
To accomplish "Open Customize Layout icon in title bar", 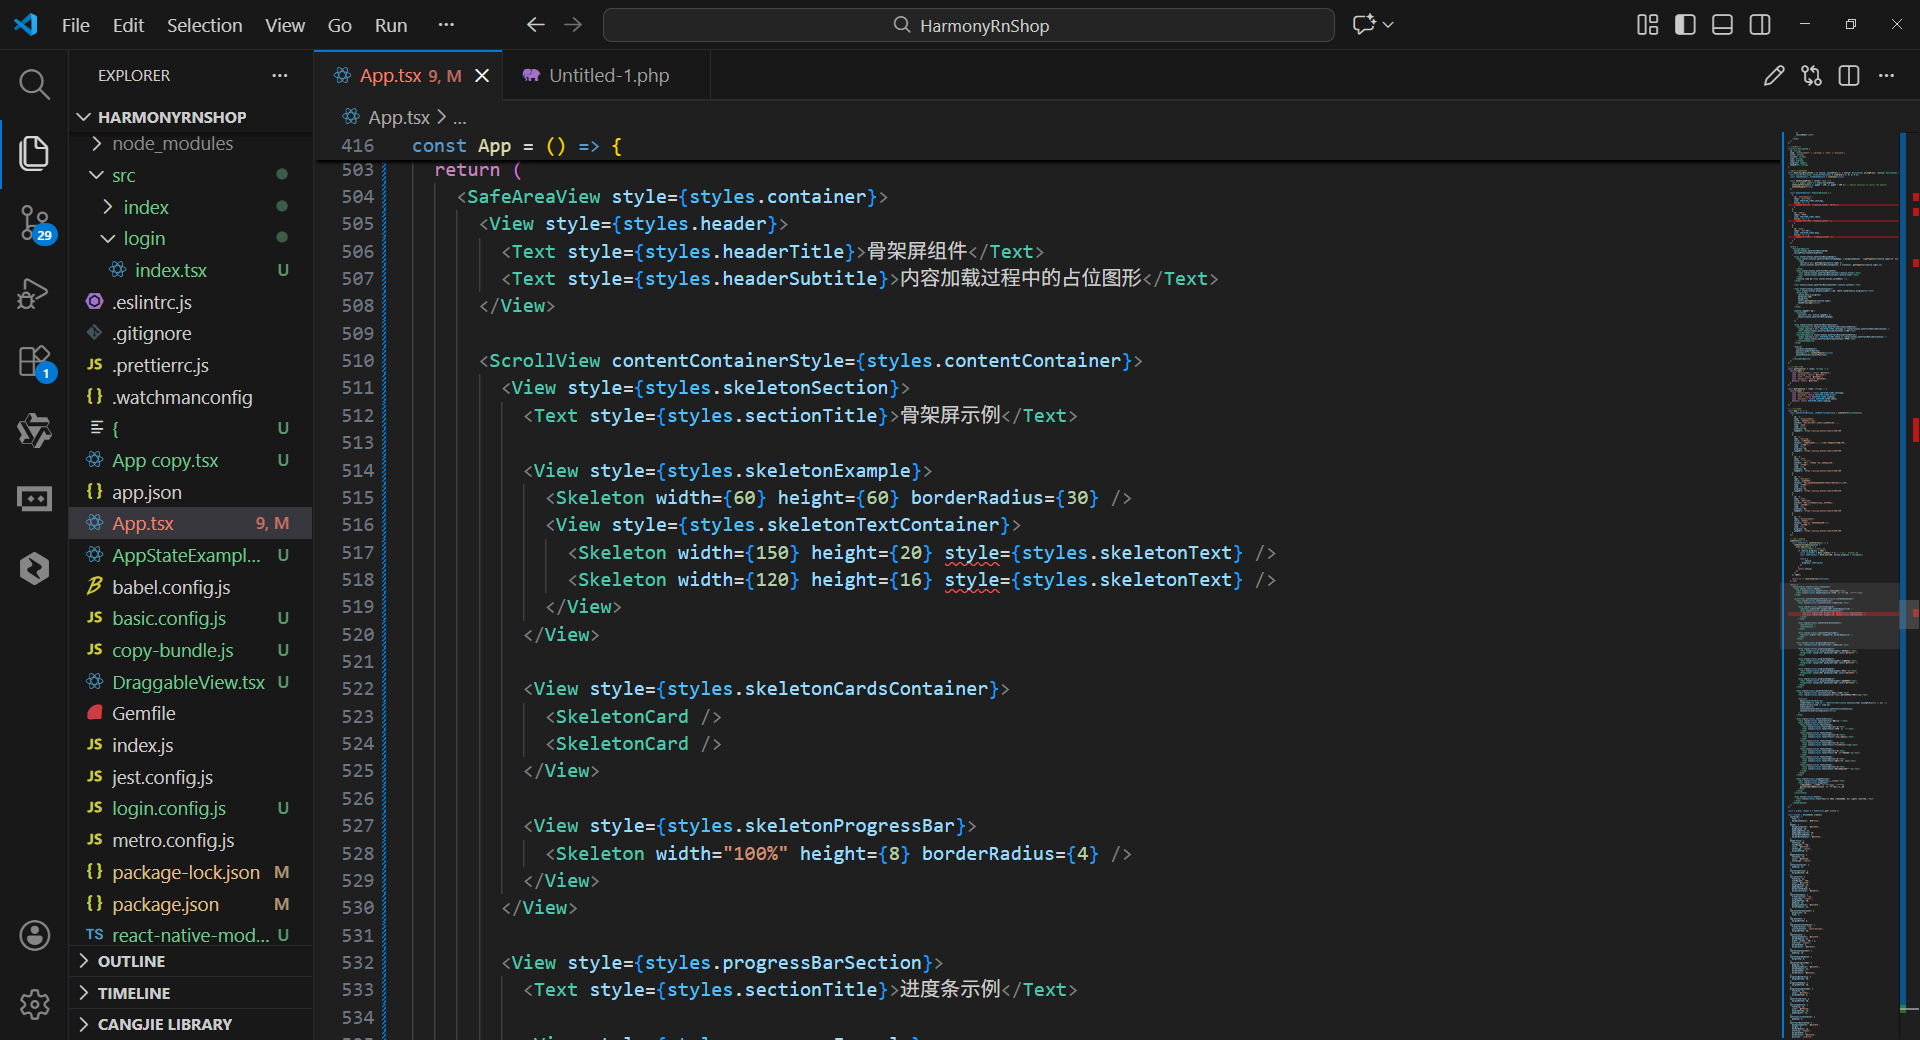I will tap(1648, 25).
